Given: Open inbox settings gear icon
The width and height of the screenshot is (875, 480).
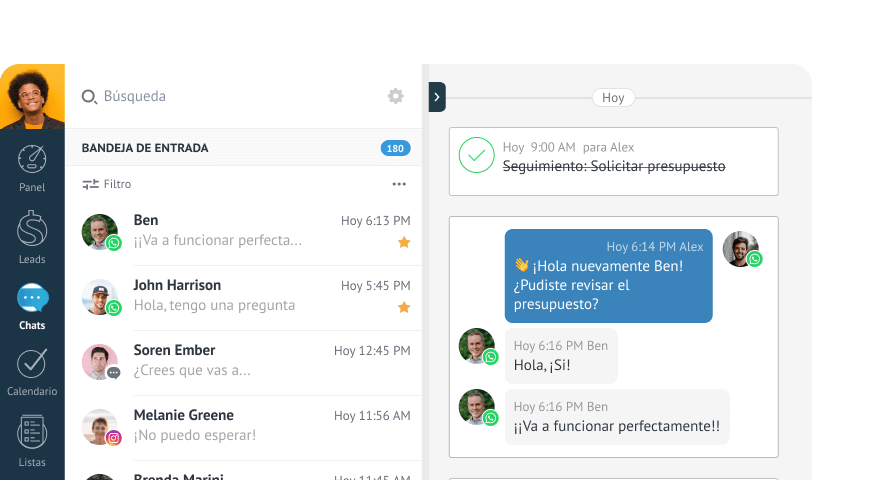Looking at the screenshot, I should [x=396, y=96].
